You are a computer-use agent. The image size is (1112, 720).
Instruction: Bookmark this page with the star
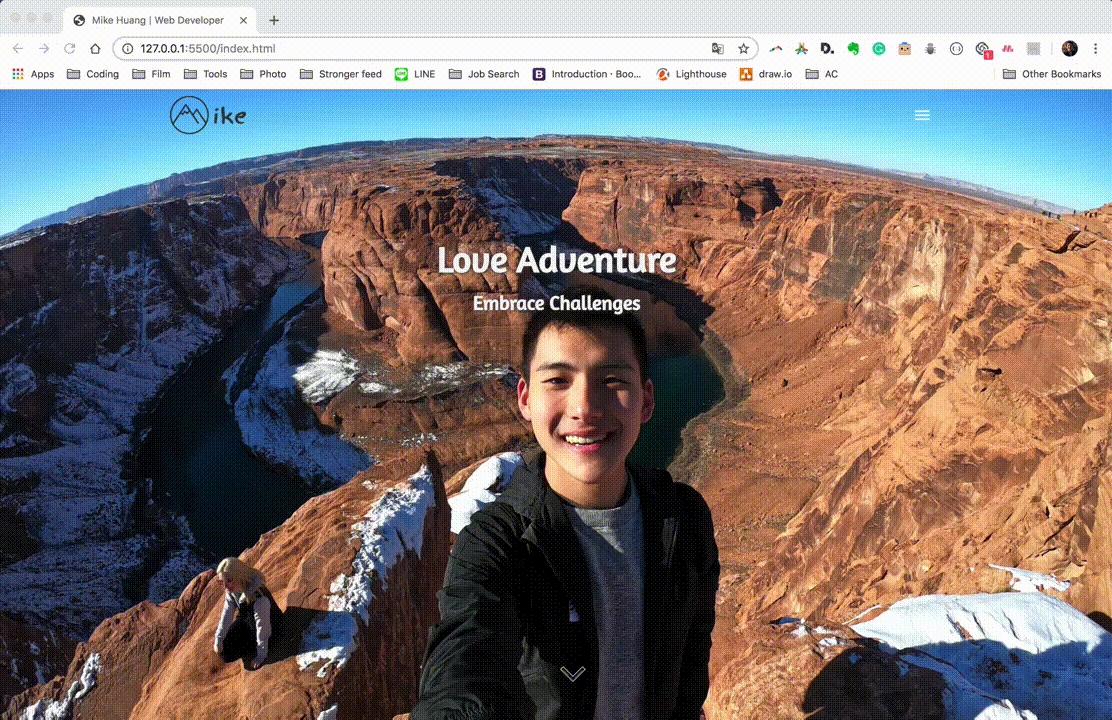coord(743,48)
